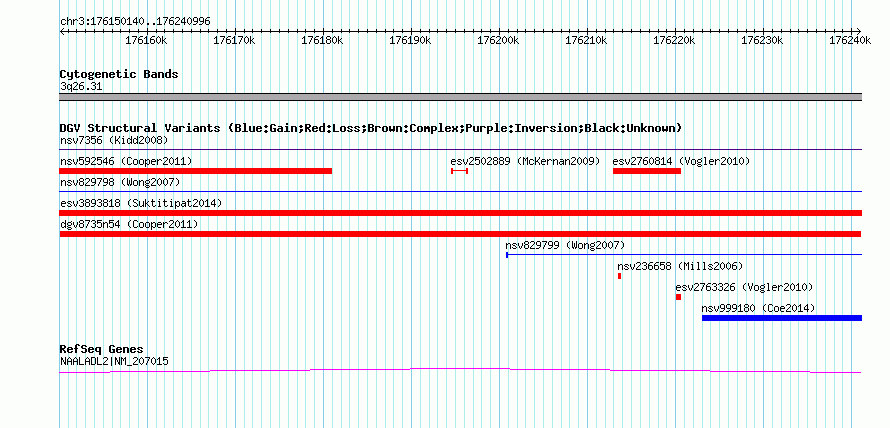Open gene NAALADL2|NM_207015 label
Viewport: 890px width, 428px height.
(x=114, y=361)
